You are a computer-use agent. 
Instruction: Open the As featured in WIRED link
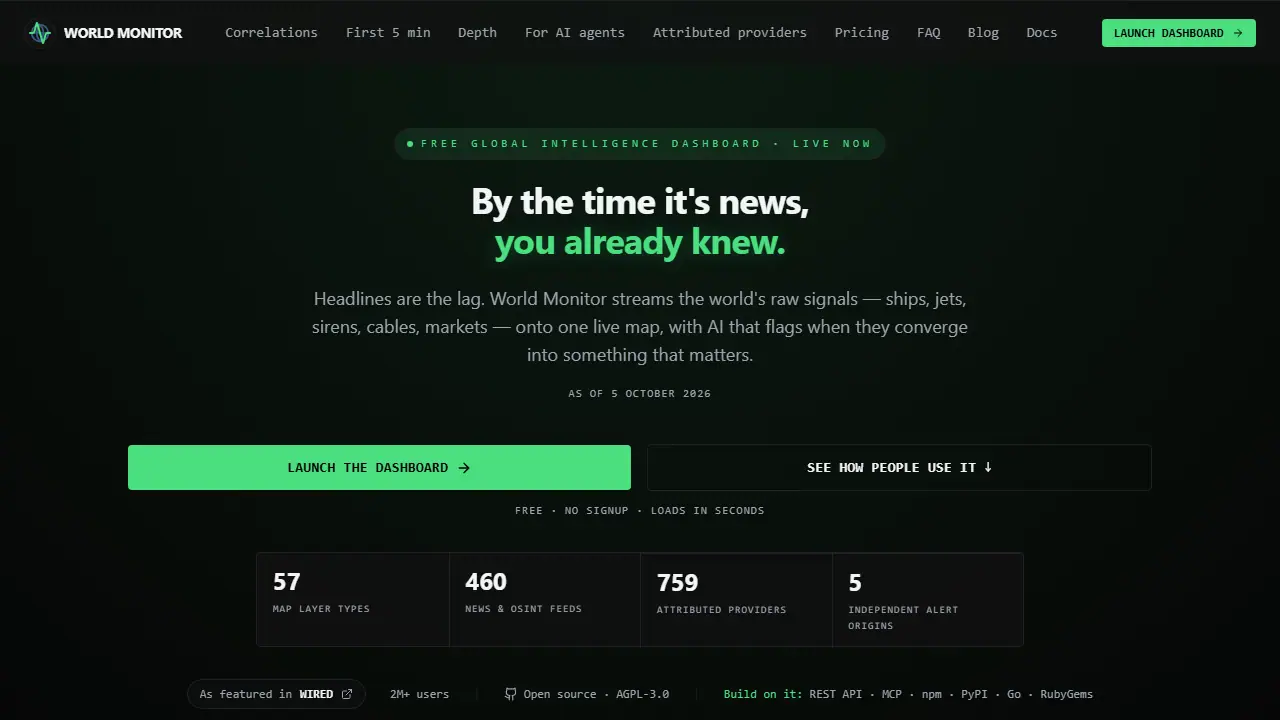coord(276,694)
